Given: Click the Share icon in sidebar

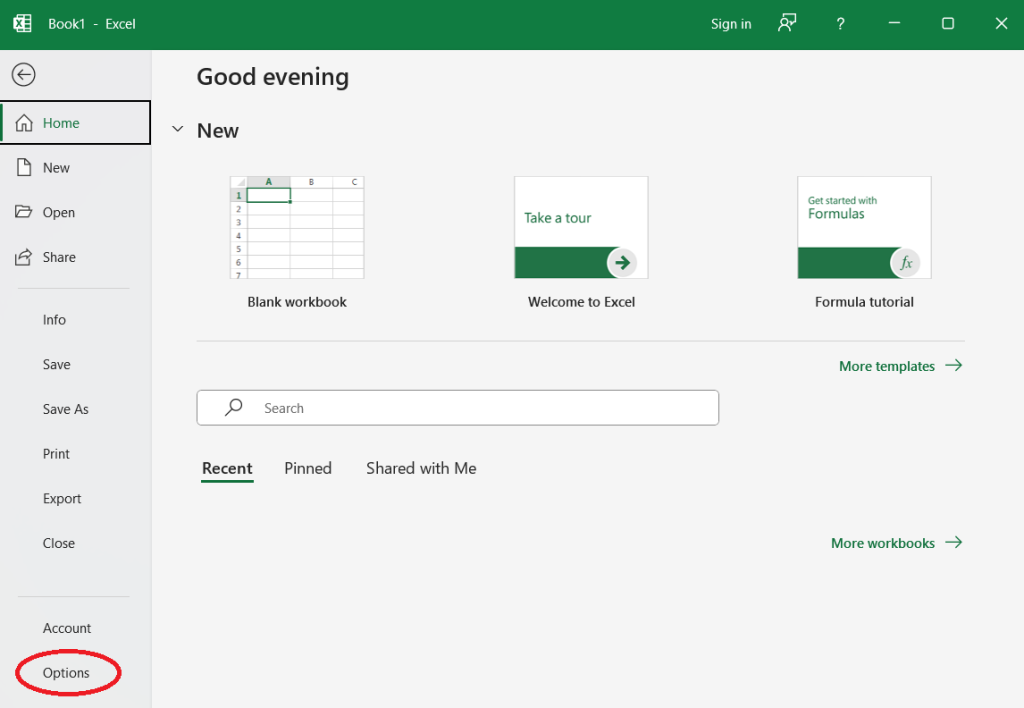Looking at the screenshot, I should coord(24,257).
